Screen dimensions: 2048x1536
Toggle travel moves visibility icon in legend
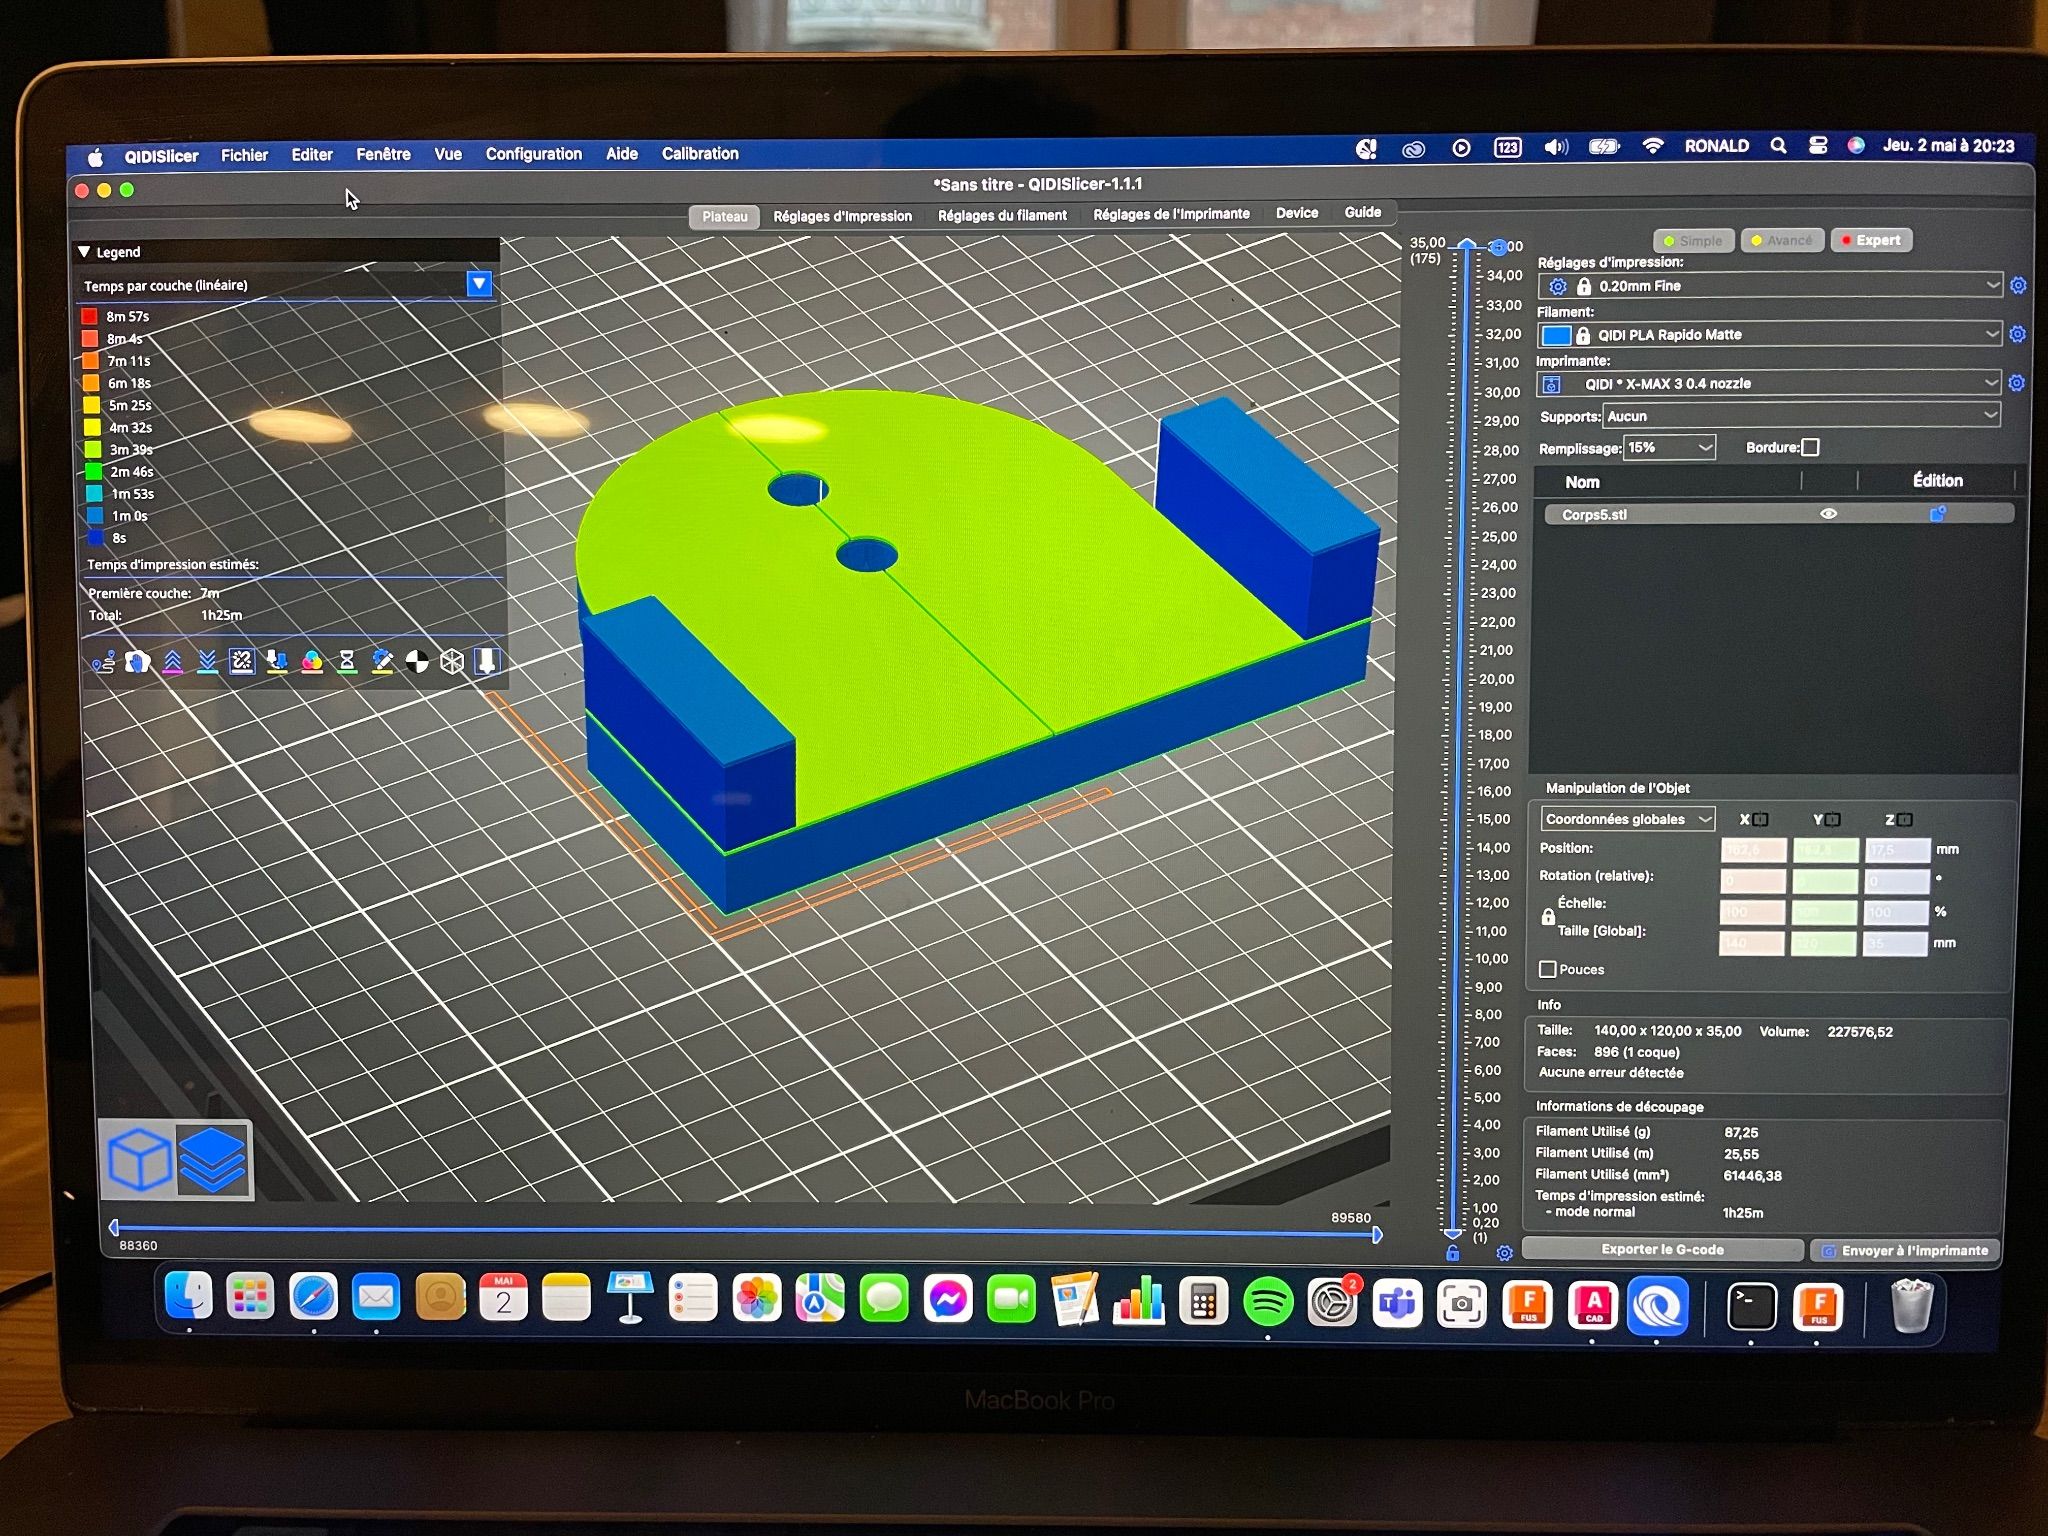click(x=103, y=662)
